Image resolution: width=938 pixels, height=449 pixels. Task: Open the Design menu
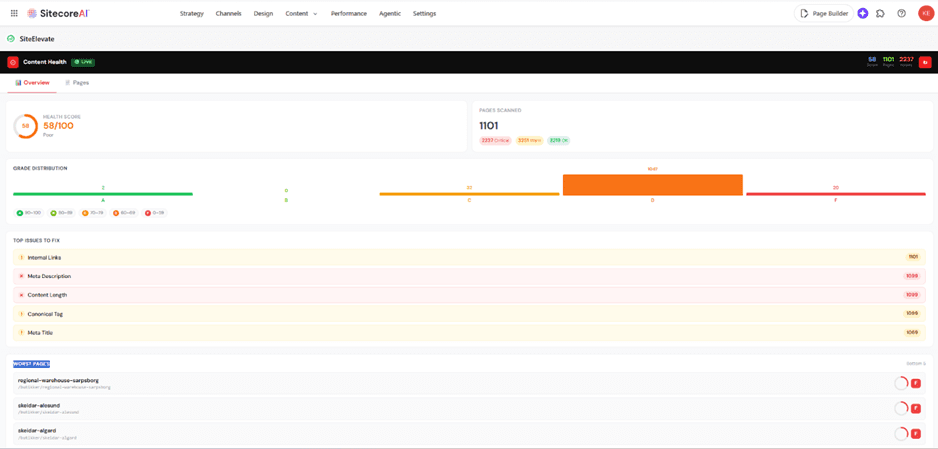pyautogui.click(x=263, y=13)
